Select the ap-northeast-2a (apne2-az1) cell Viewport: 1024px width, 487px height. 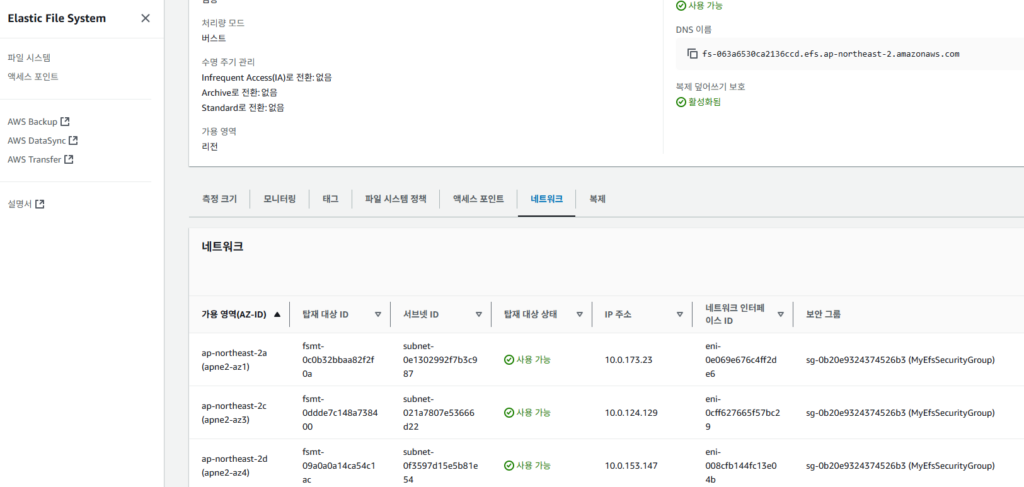click(234, 360)
